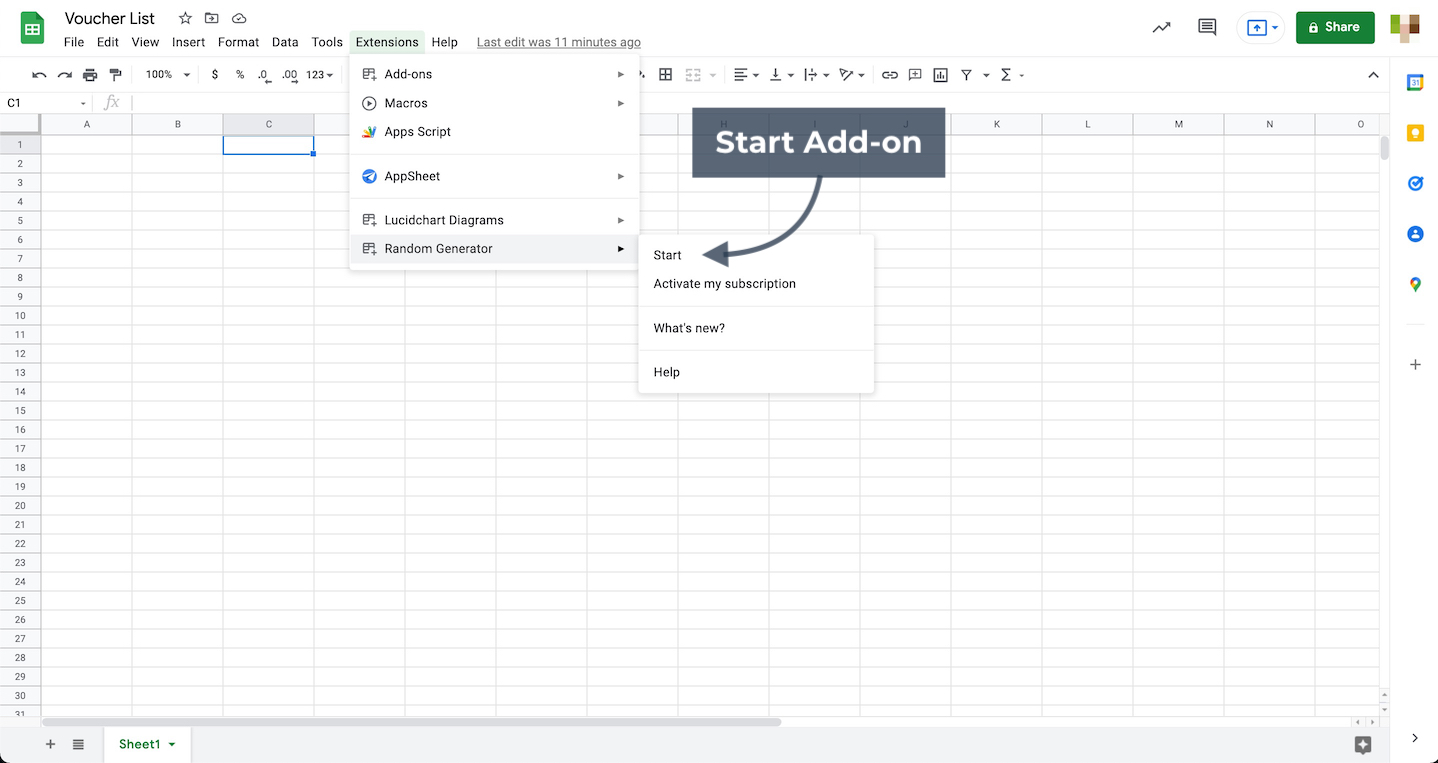This screenshot has height=763, width=1438.
Task: Select the Paint format roller tool
Action: (115, 75)
